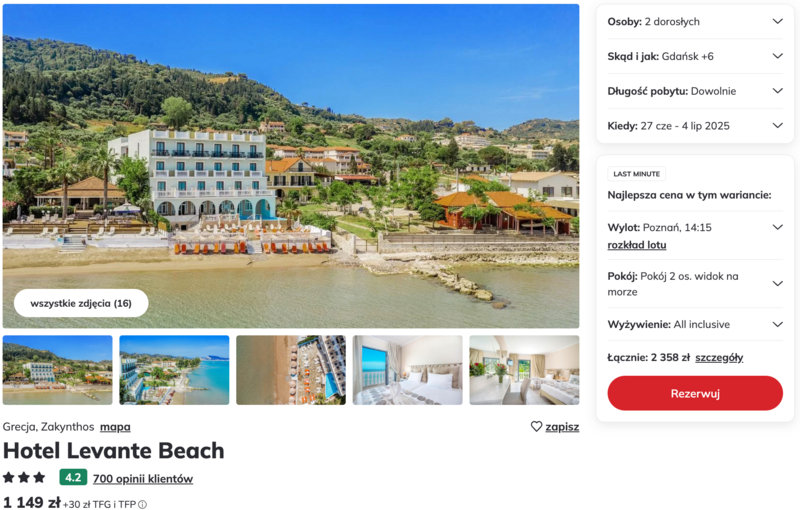
Task: Click the szczegóły price details link
Action: pos(719,358)
